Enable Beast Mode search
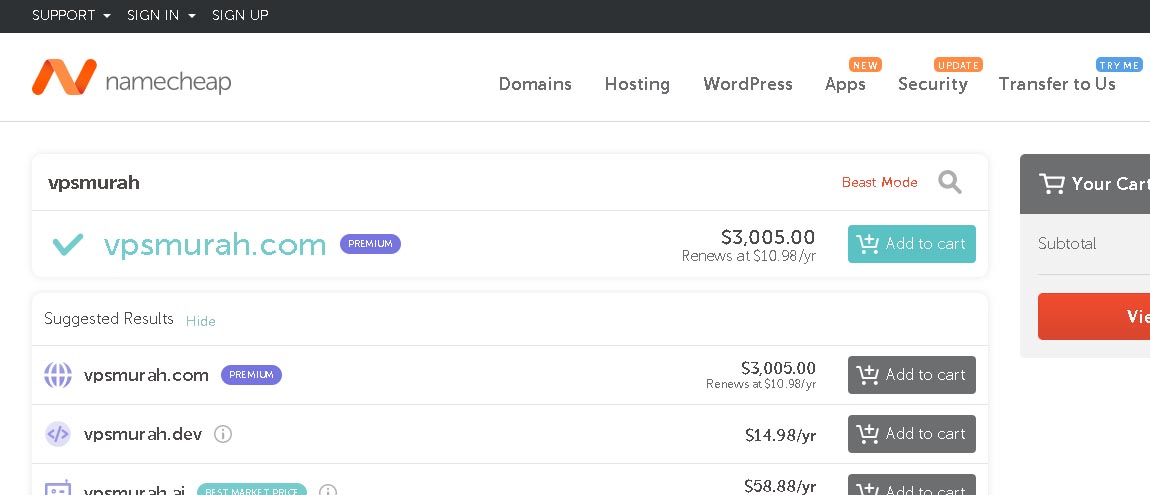1150x495 pixels. tap(879, 183)
